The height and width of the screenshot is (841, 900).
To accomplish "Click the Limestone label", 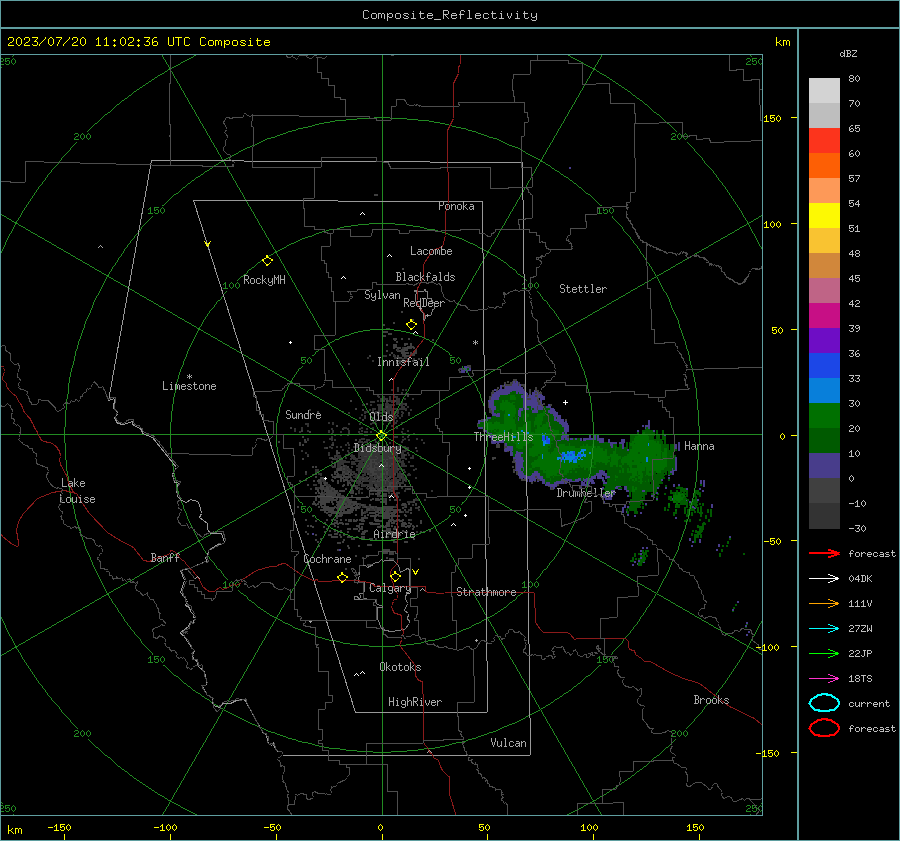I will point(189,386).
